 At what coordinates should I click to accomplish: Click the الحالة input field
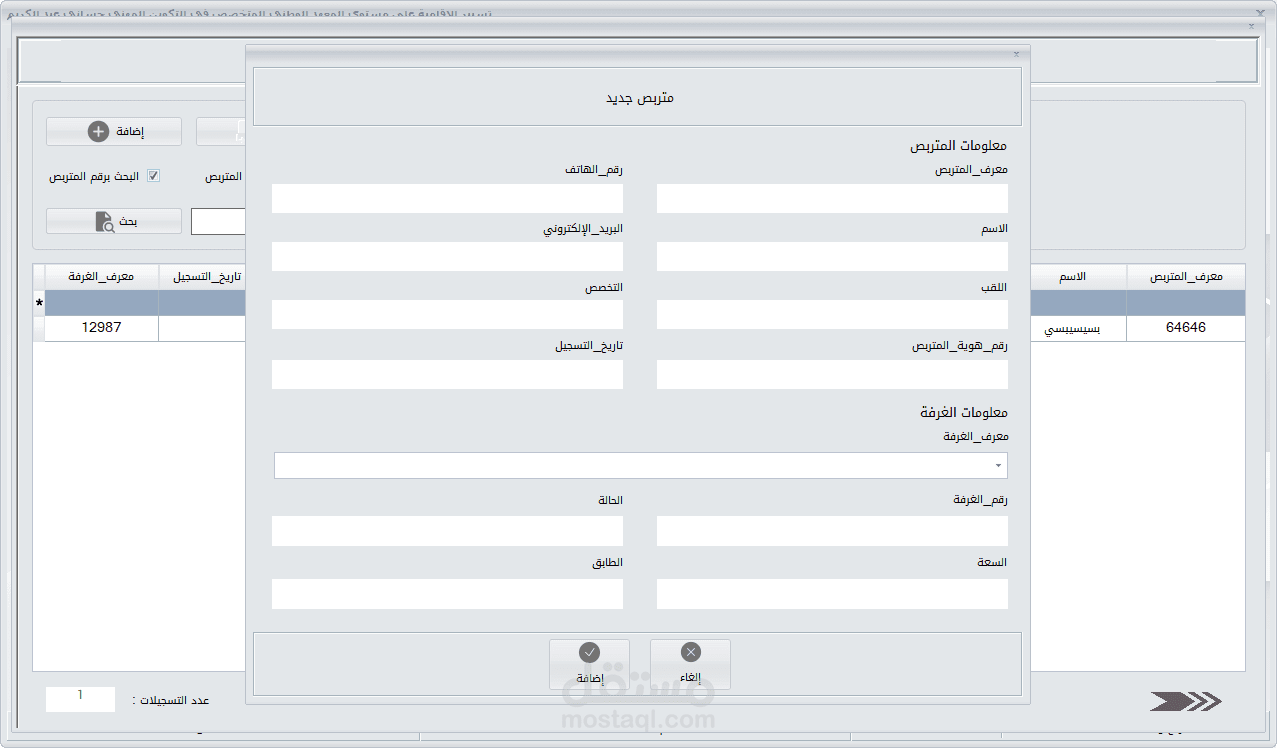[x=447, y=531]
